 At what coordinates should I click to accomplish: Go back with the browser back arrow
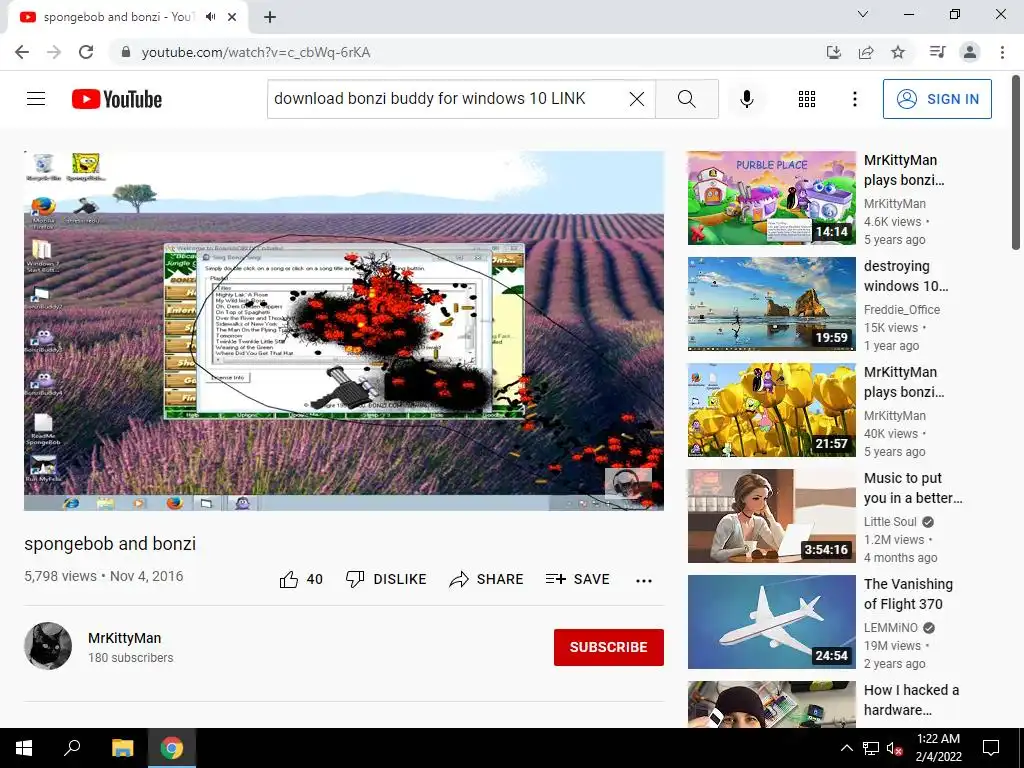point(22,52)
